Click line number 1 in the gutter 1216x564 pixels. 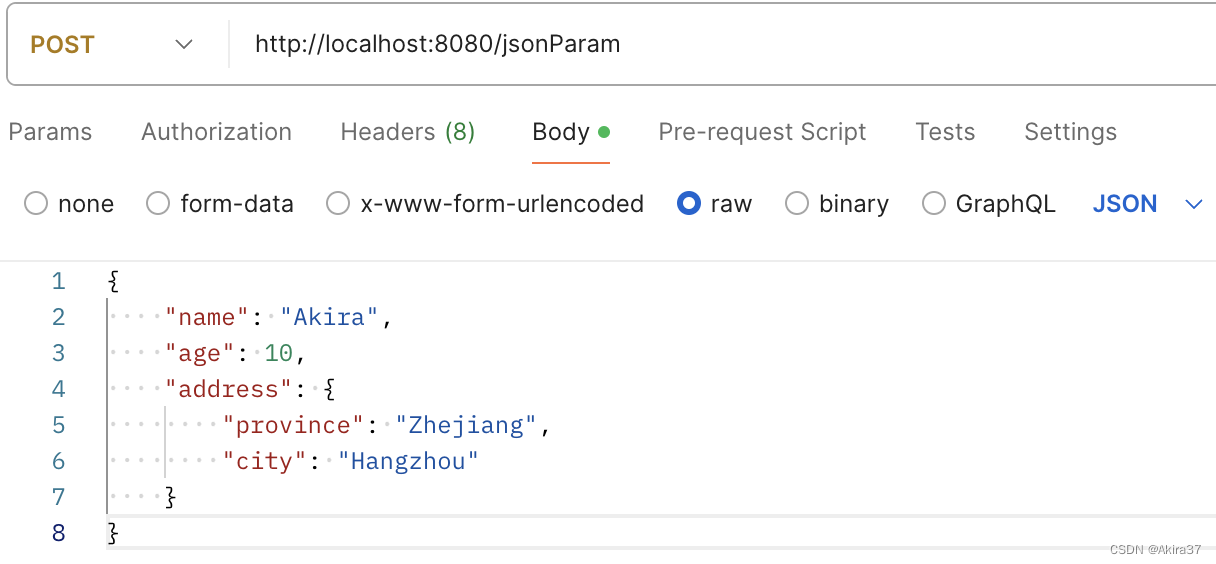(x=58, y=281)
